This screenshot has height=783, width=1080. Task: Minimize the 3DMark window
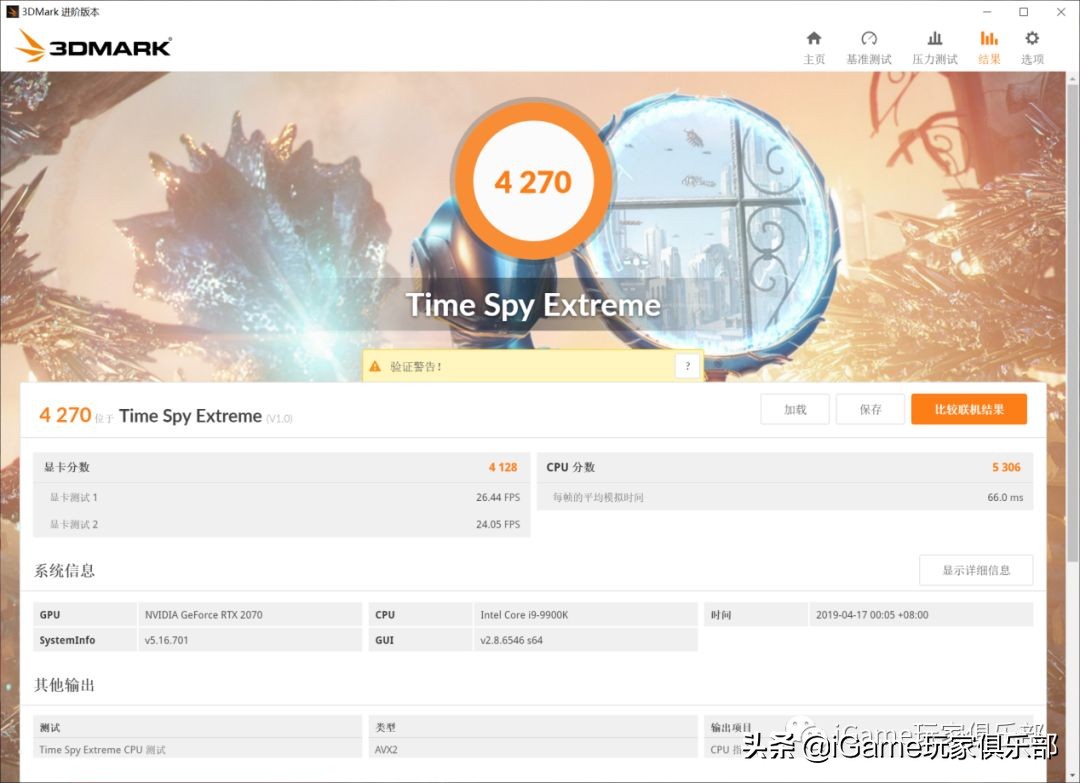[987, 12]
